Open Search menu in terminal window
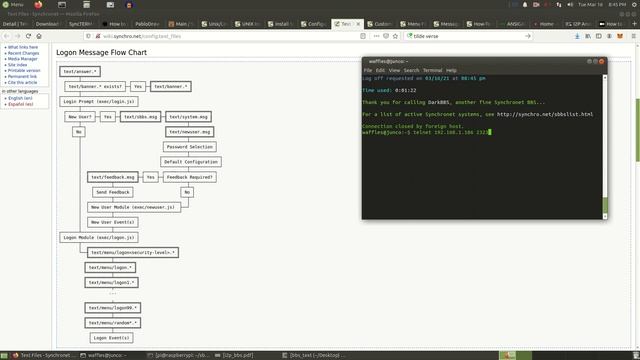640x360 pixels. click(x=411, y=70)
